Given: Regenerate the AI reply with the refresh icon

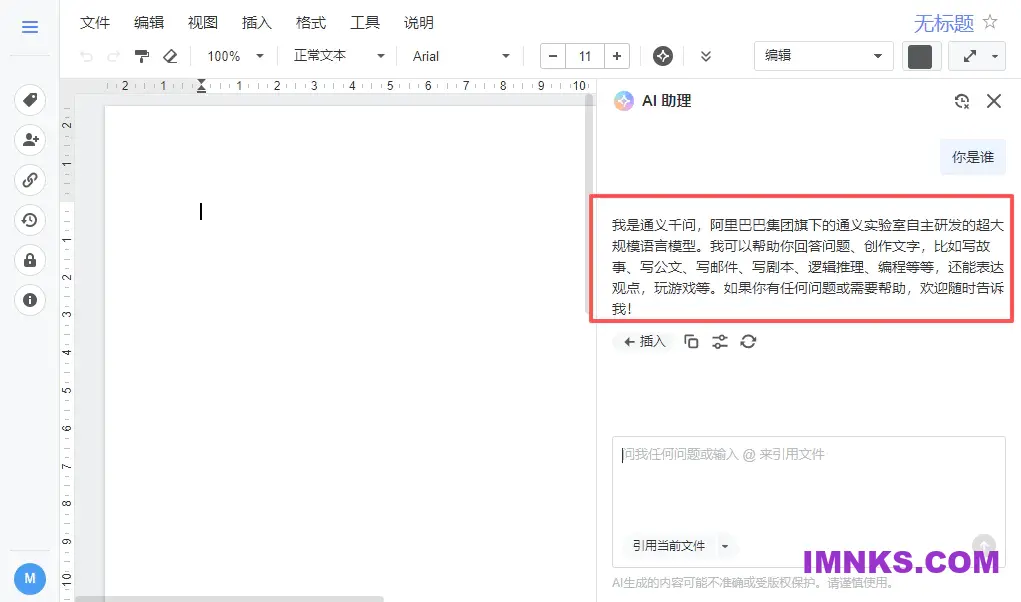Looking at the screenshot, I should (x=748, y=341).
